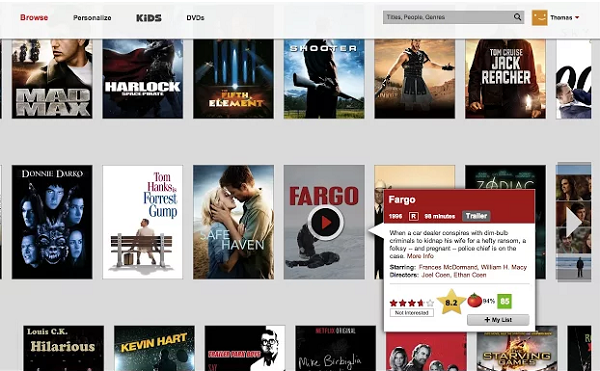Image resolution: width=600 pixels, height=371 pixels.
Task: Advance the row with the right arrow
Action: tap(574, 223)
